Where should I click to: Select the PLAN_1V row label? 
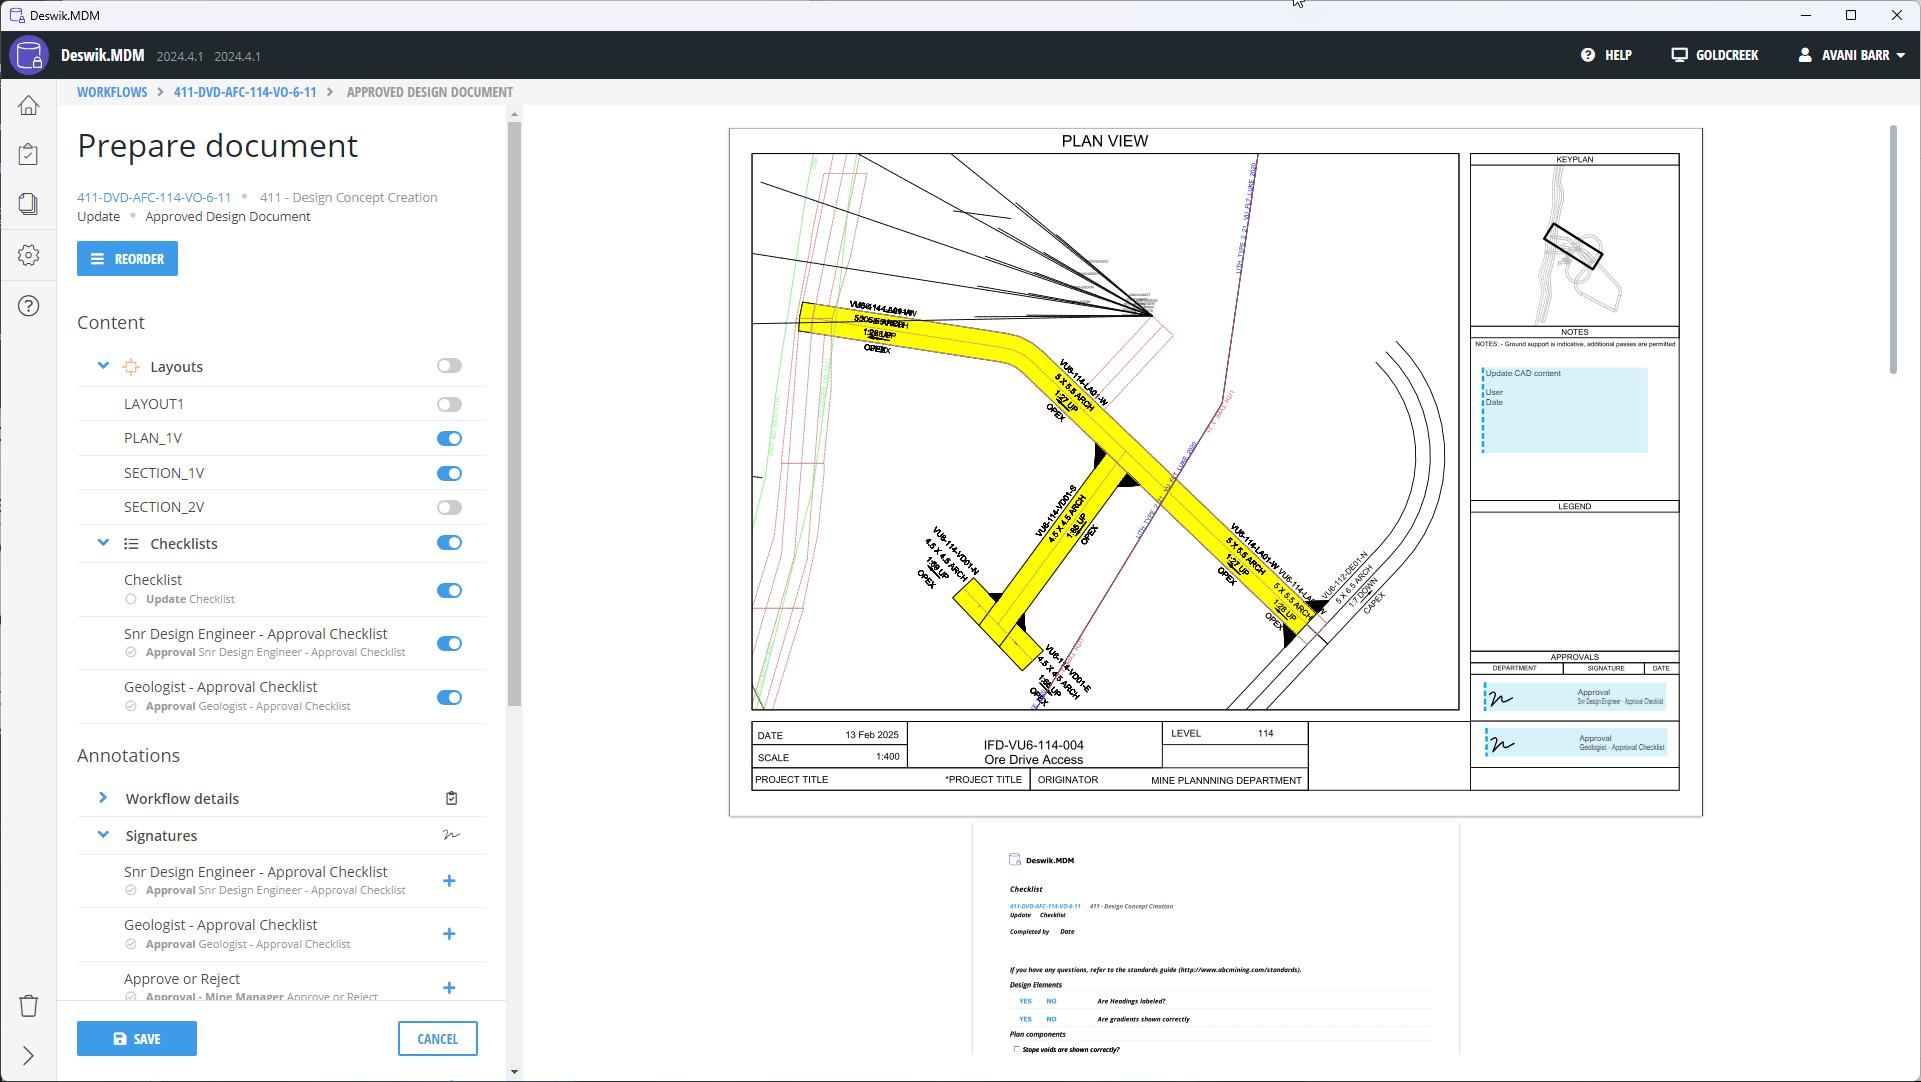(x=153, y=438)
